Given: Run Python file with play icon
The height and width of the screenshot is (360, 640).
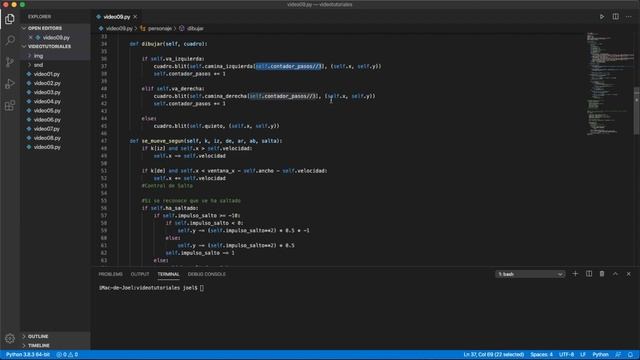Looking at the screenshot, I should pos(602,17).
